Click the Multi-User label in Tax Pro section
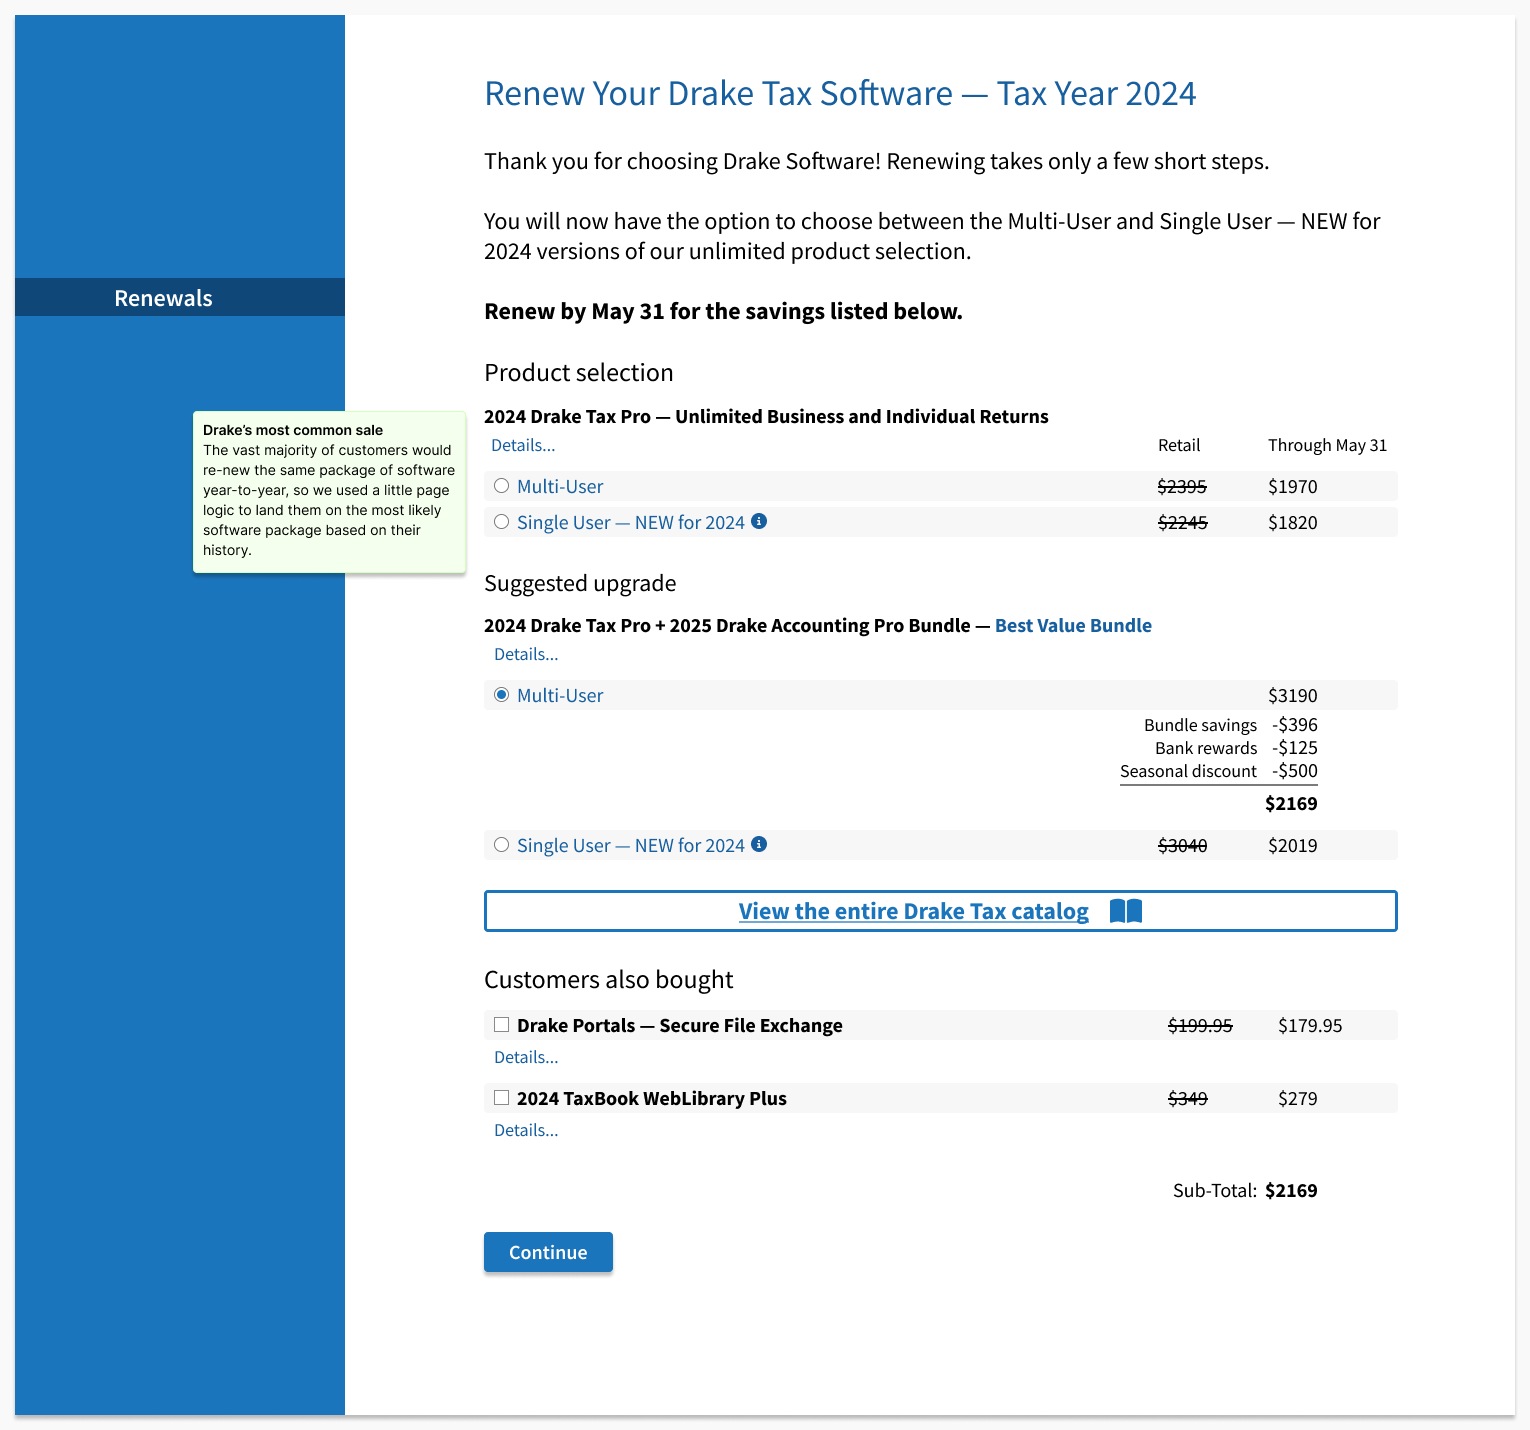This screenshot has width=1530, height=1430. (x=560, y=487)
